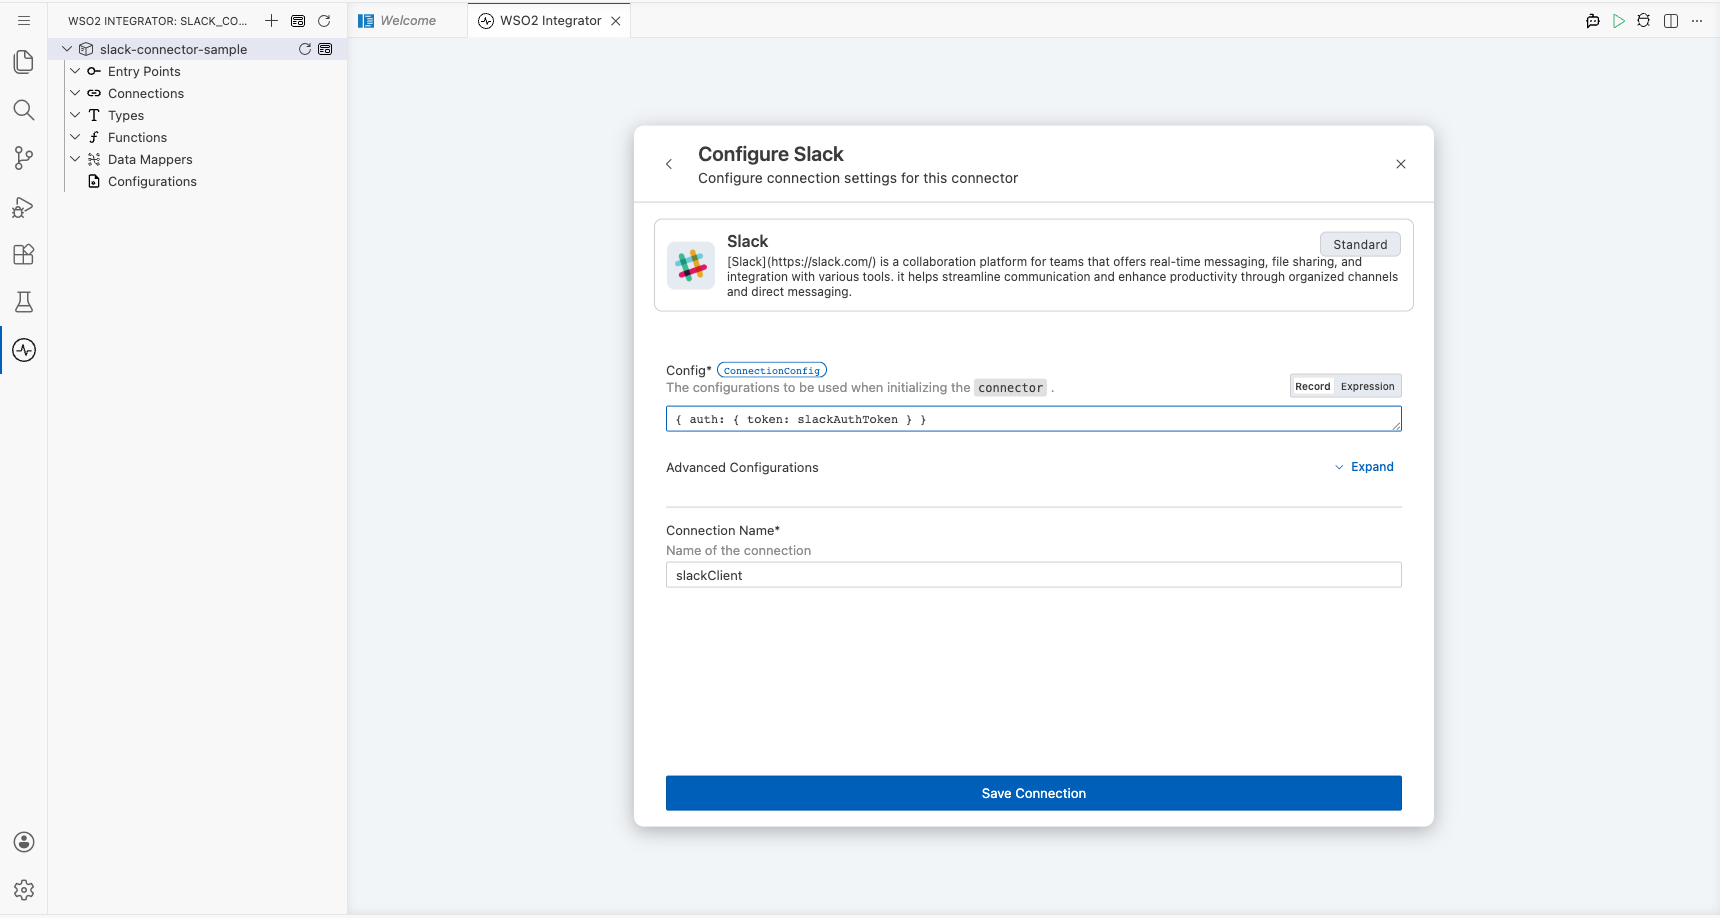
Task: Click the ConnectionConfig type link
Action: point(772,370)
